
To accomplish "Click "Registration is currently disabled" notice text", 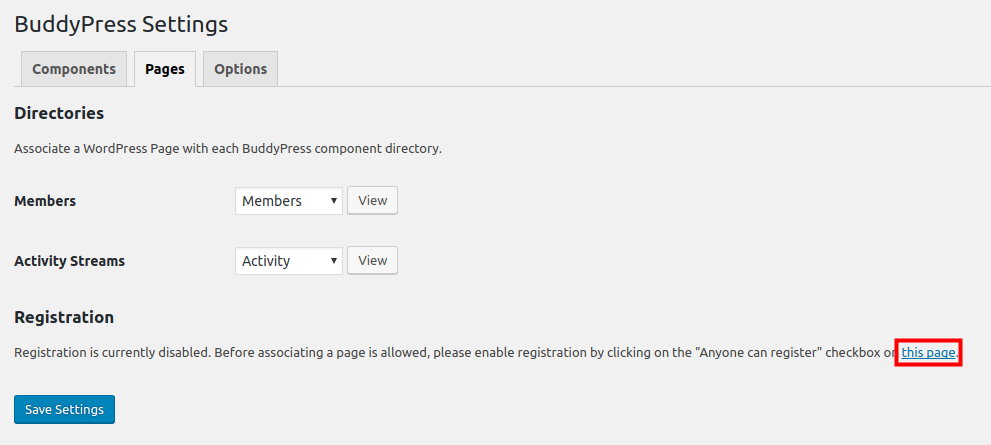I will coord(110,352).
